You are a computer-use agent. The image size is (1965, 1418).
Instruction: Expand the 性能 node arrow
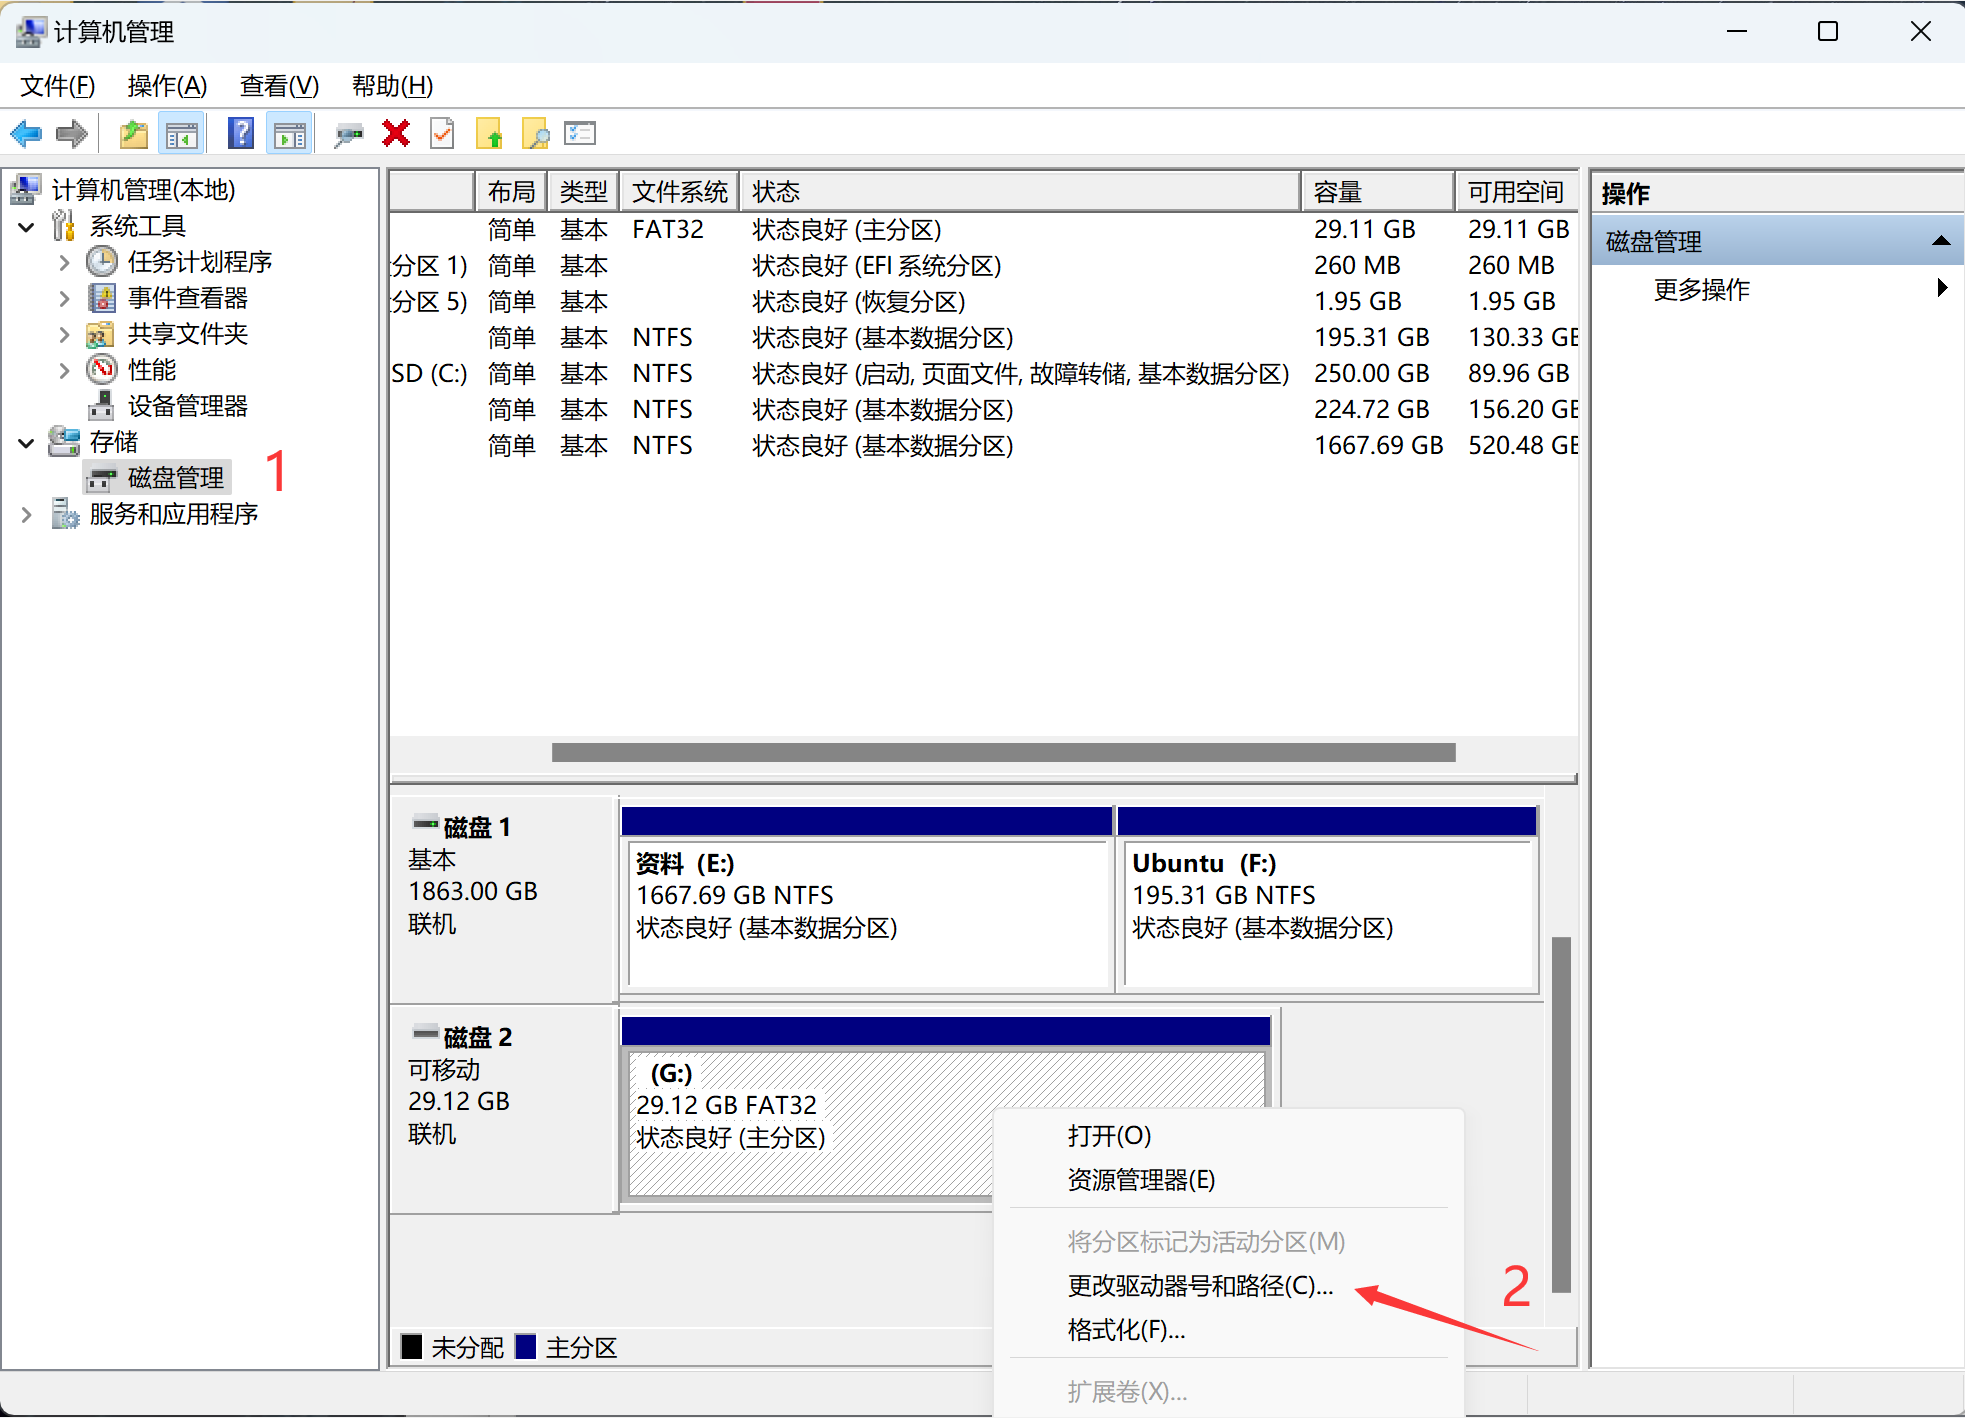pos(64,370)
